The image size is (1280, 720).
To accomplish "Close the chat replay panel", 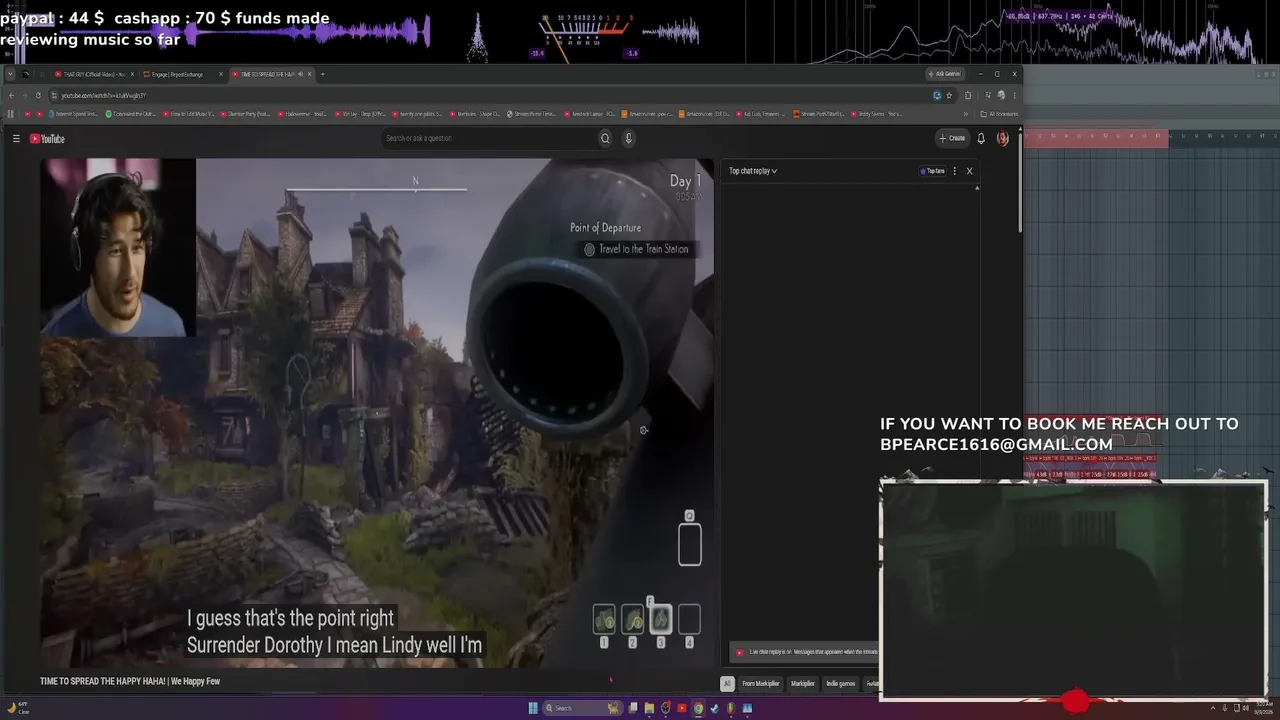I will click(x=969, y=171).
